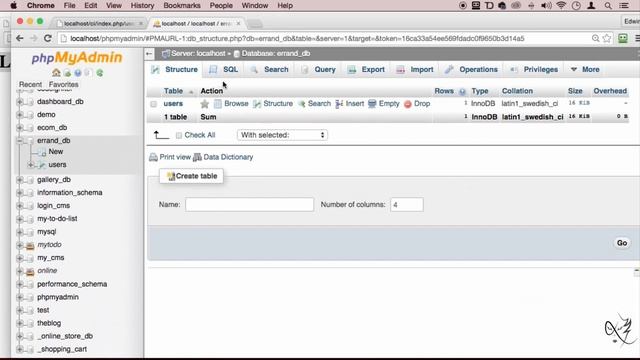The image size is (640, 360).
Task: Expand the gallery_db database node
Action: [20, 180]
